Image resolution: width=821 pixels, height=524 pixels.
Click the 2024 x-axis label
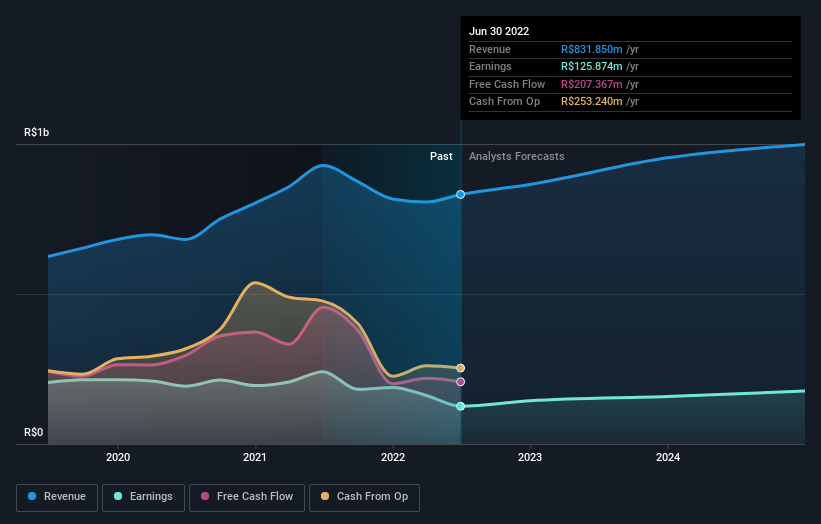(668, 457)
